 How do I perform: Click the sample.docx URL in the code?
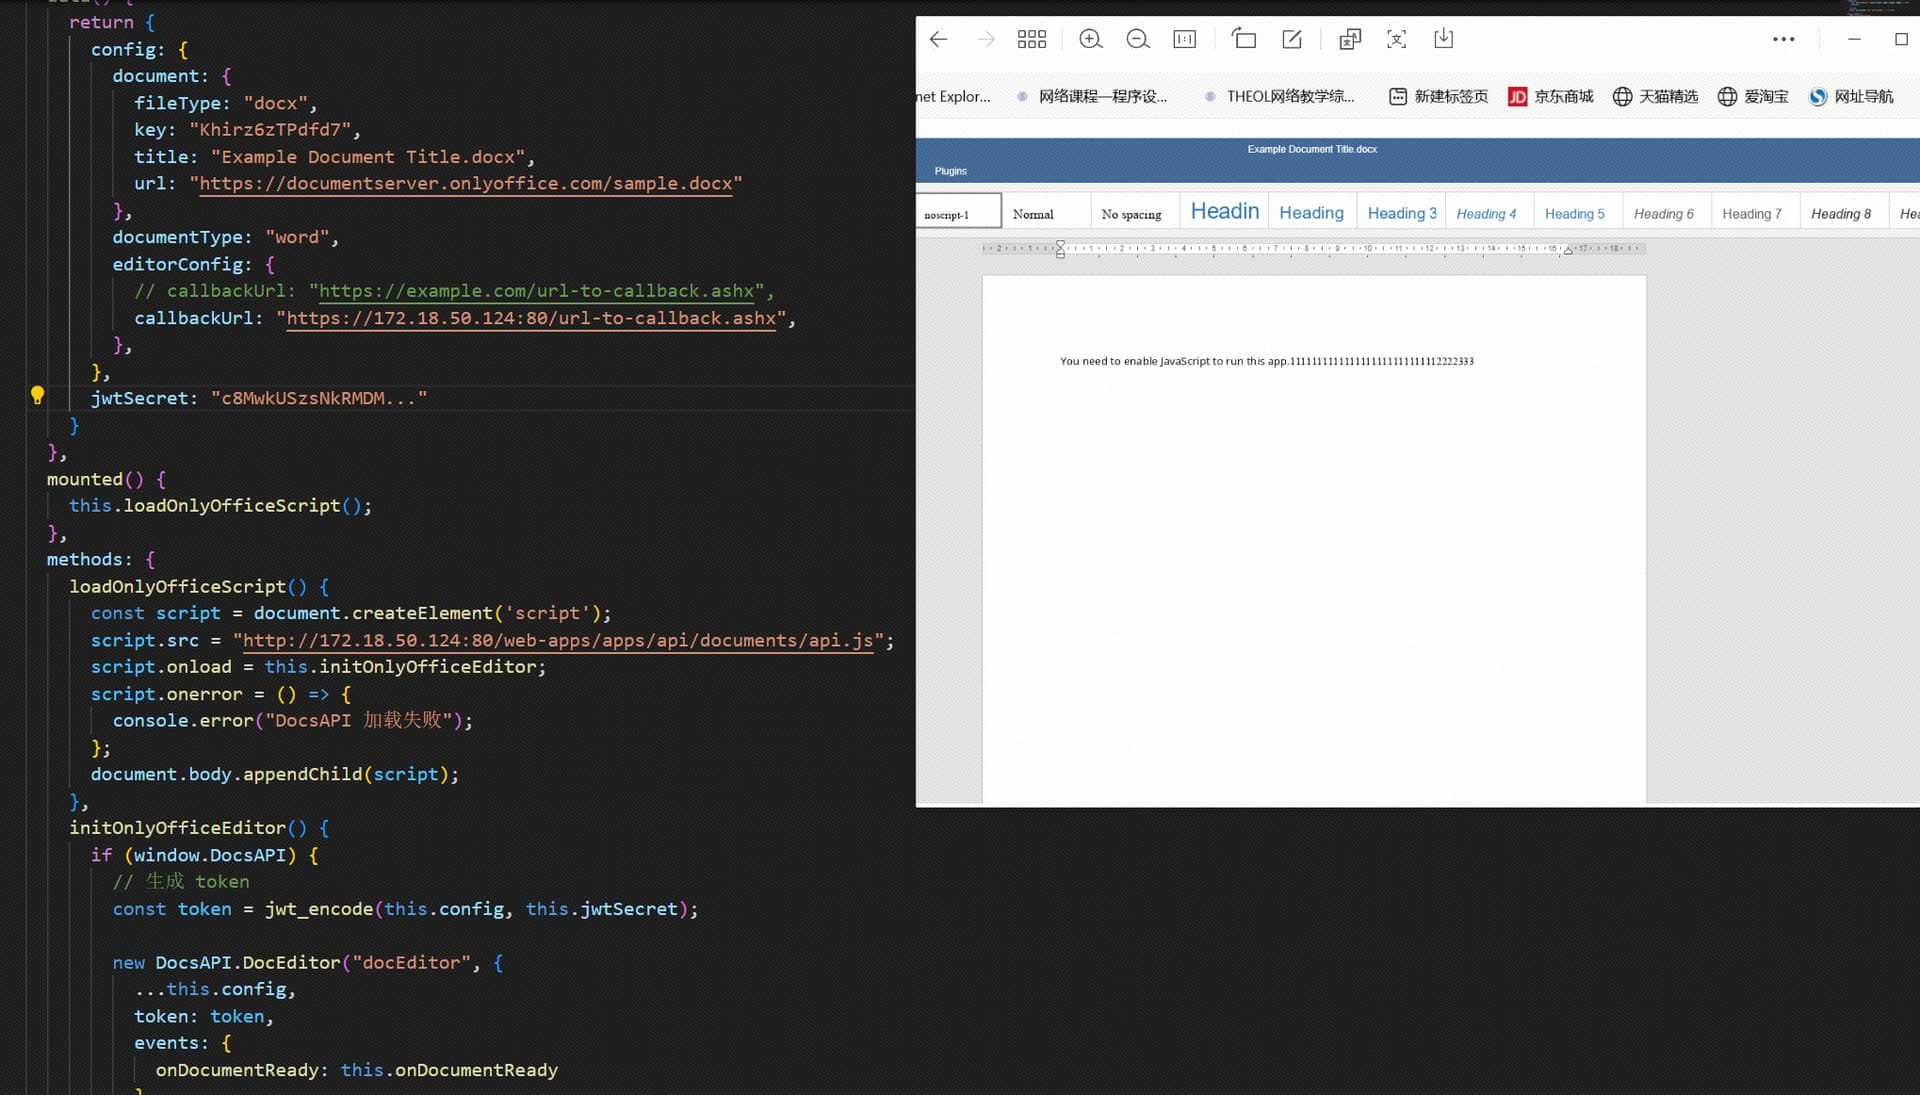coord(466,184)
